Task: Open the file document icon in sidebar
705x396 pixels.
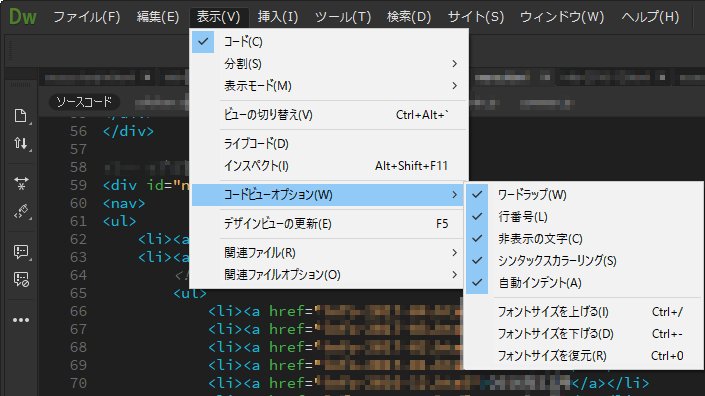Action: 21,116
